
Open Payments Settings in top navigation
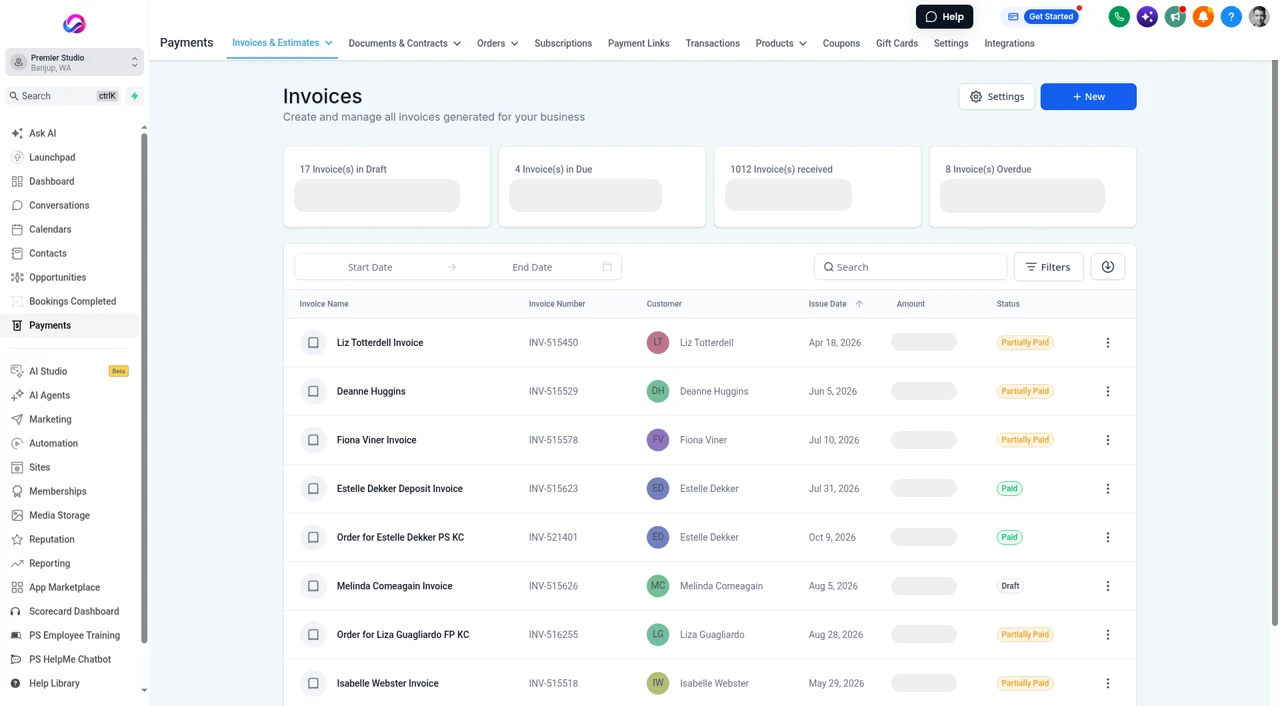tap(951, 44)
